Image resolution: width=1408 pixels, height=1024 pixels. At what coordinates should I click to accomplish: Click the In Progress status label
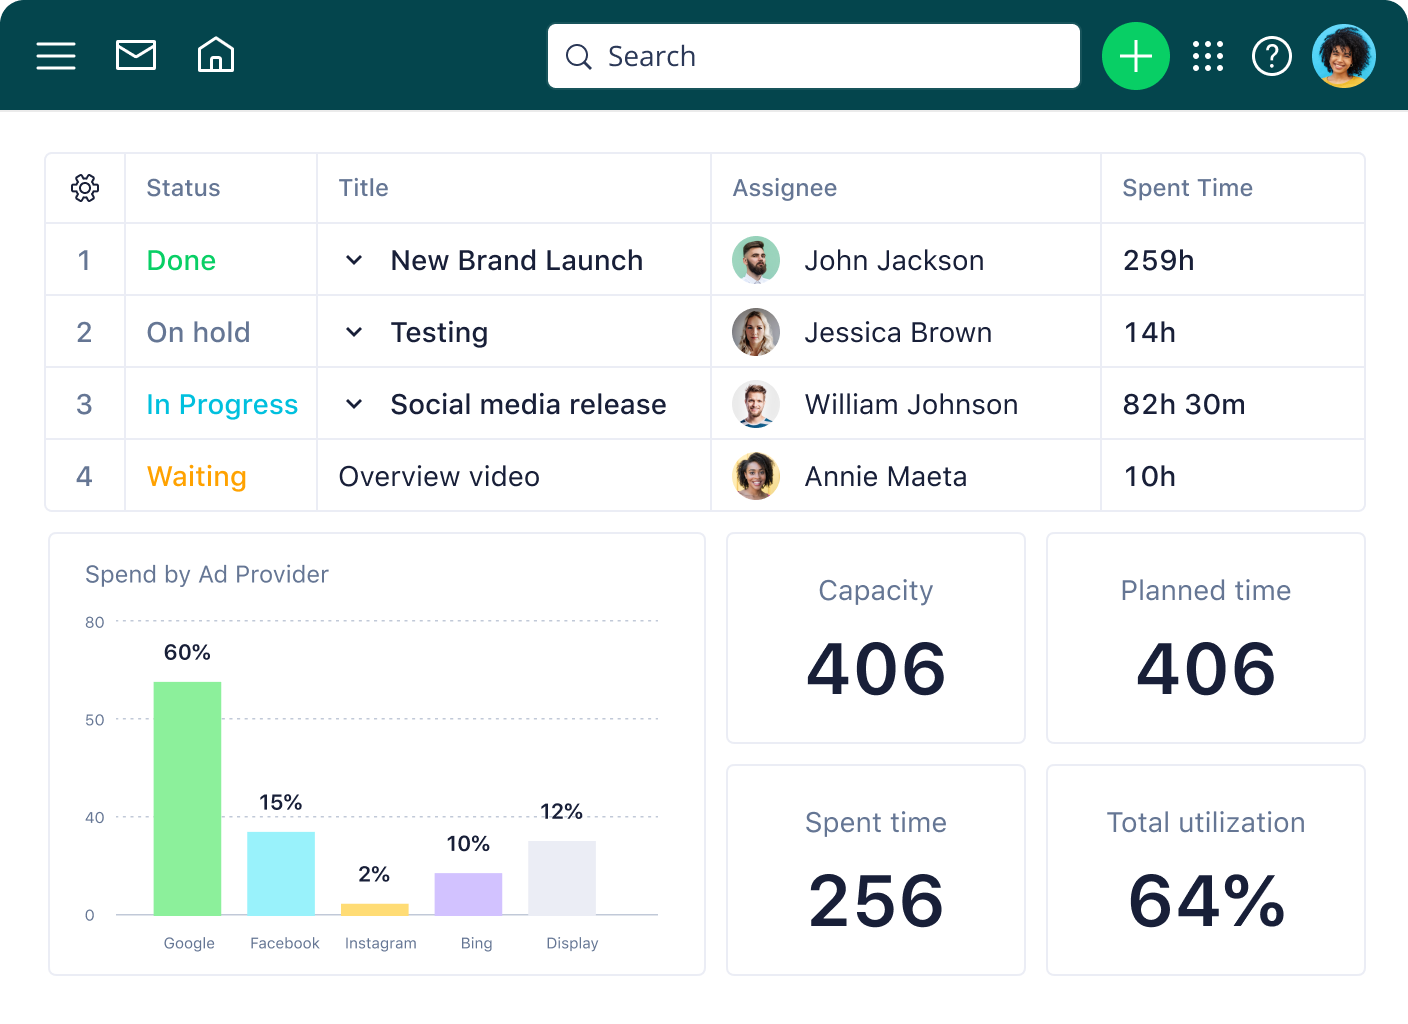click(x=222, y=405)
